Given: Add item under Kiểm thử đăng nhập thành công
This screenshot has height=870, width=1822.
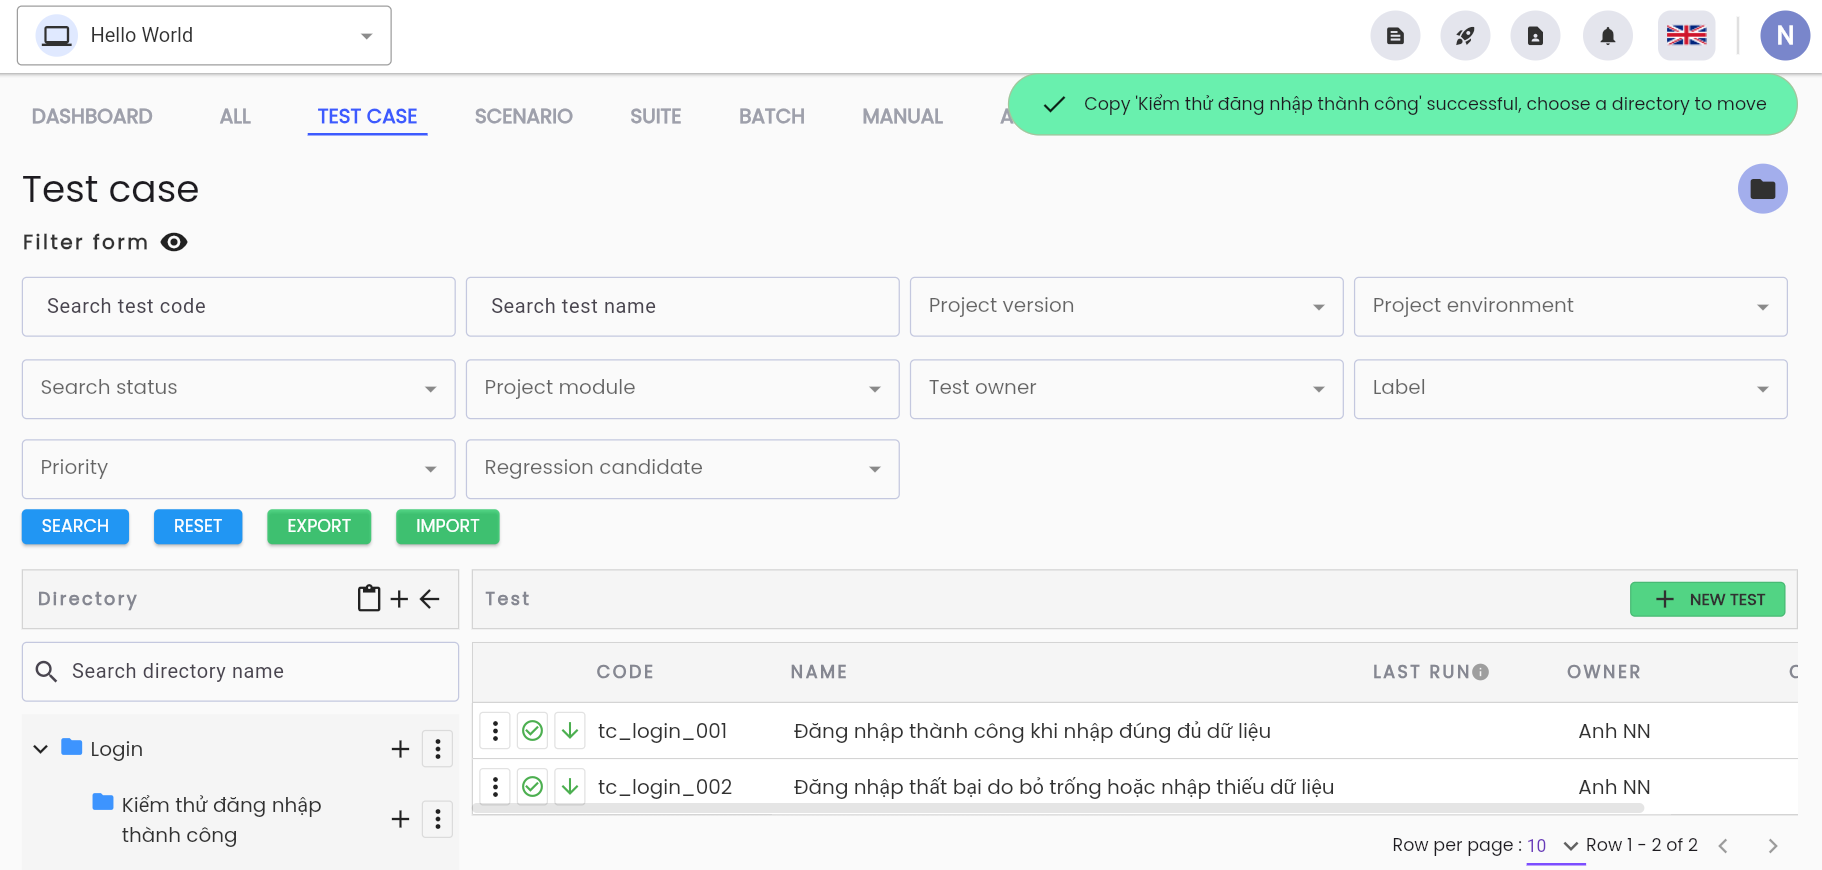Looking at the screenshot, I should pyautogui.click(x=400, y=819).
